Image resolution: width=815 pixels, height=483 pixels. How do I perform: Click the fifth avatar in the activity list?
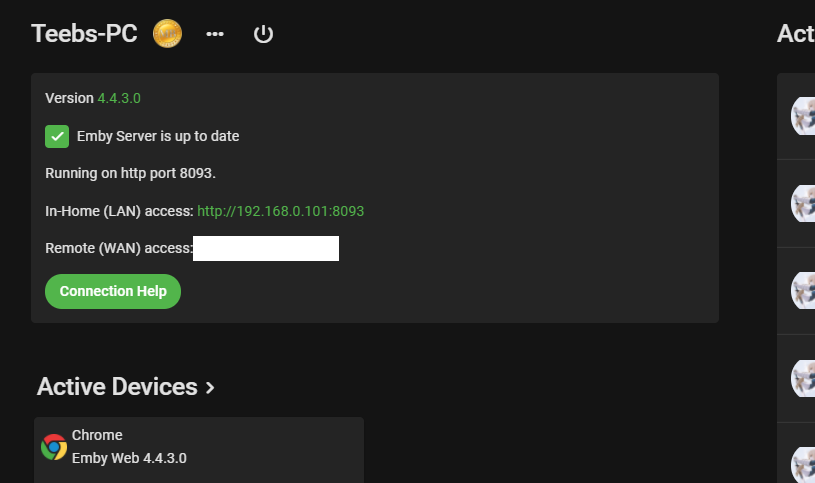pos(803,464)
